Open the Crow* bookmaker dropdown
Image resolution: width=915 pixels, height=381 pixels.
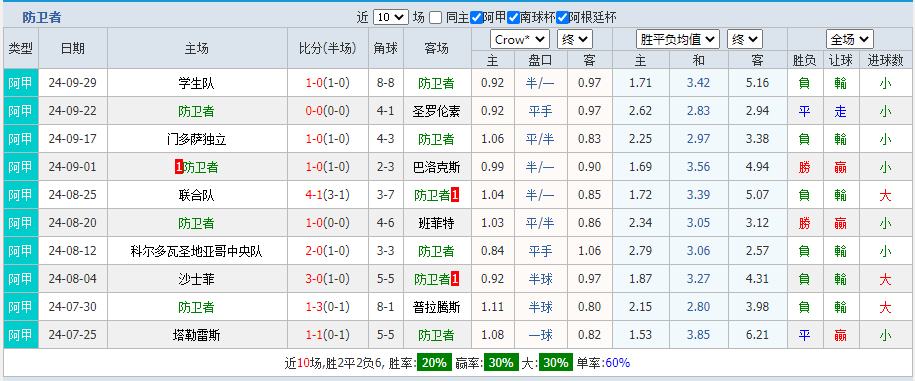point(521,40)
